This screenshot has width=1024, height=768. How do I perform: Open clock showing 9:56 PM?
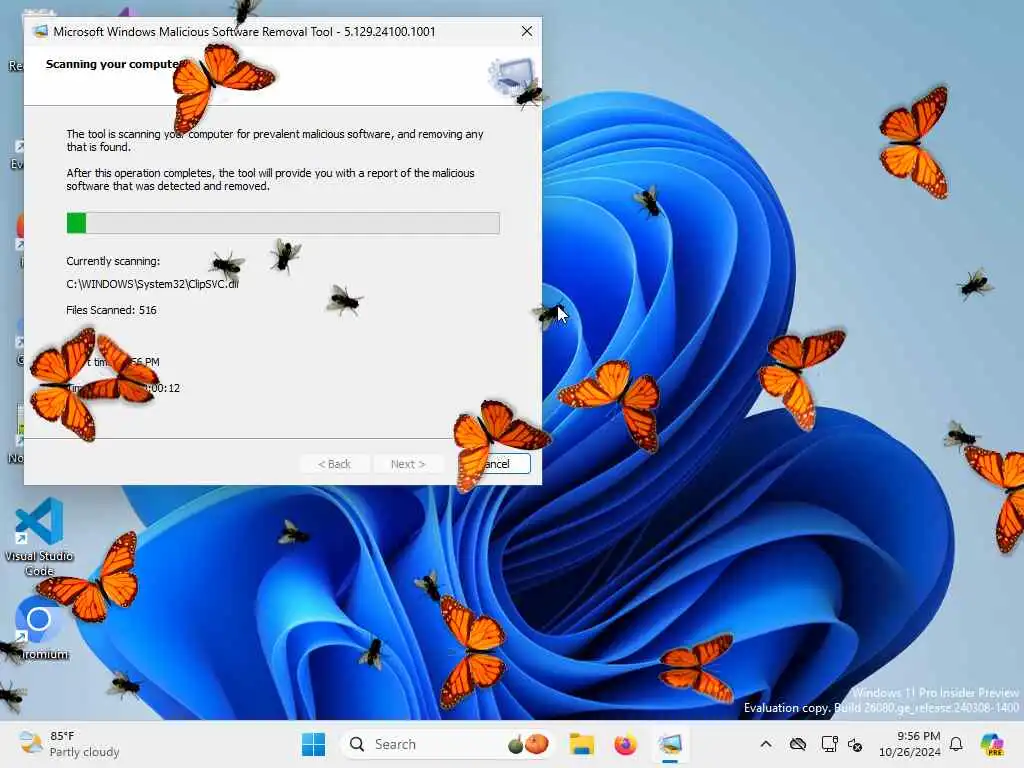pyautogui.click(x=910, y=744)
